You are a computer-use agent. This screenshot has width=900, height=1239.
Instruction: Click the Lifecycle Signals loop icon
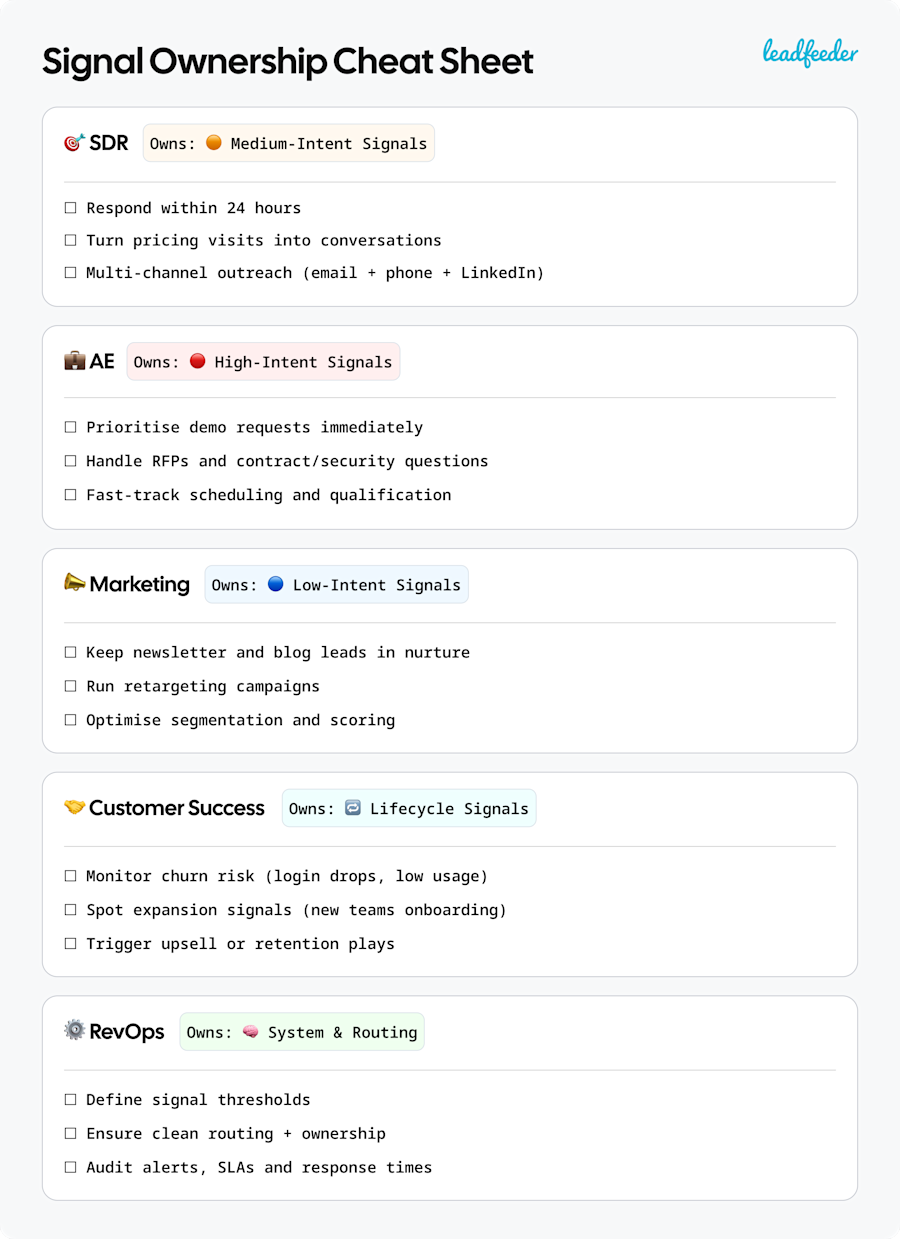tap(352, 808)
